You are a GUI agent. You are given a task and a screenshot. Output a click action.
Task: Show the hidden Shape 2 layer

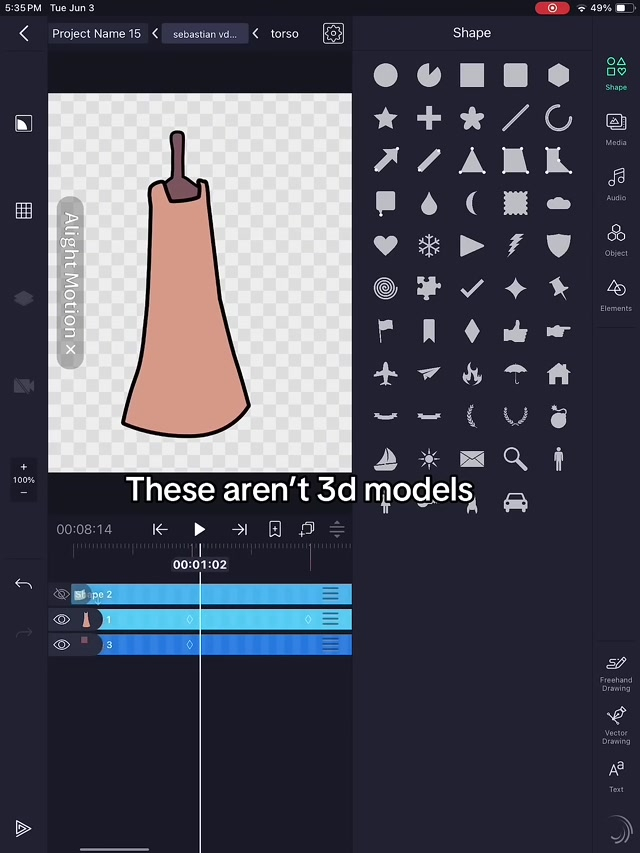pyautogui.click(x=61, y=594)
